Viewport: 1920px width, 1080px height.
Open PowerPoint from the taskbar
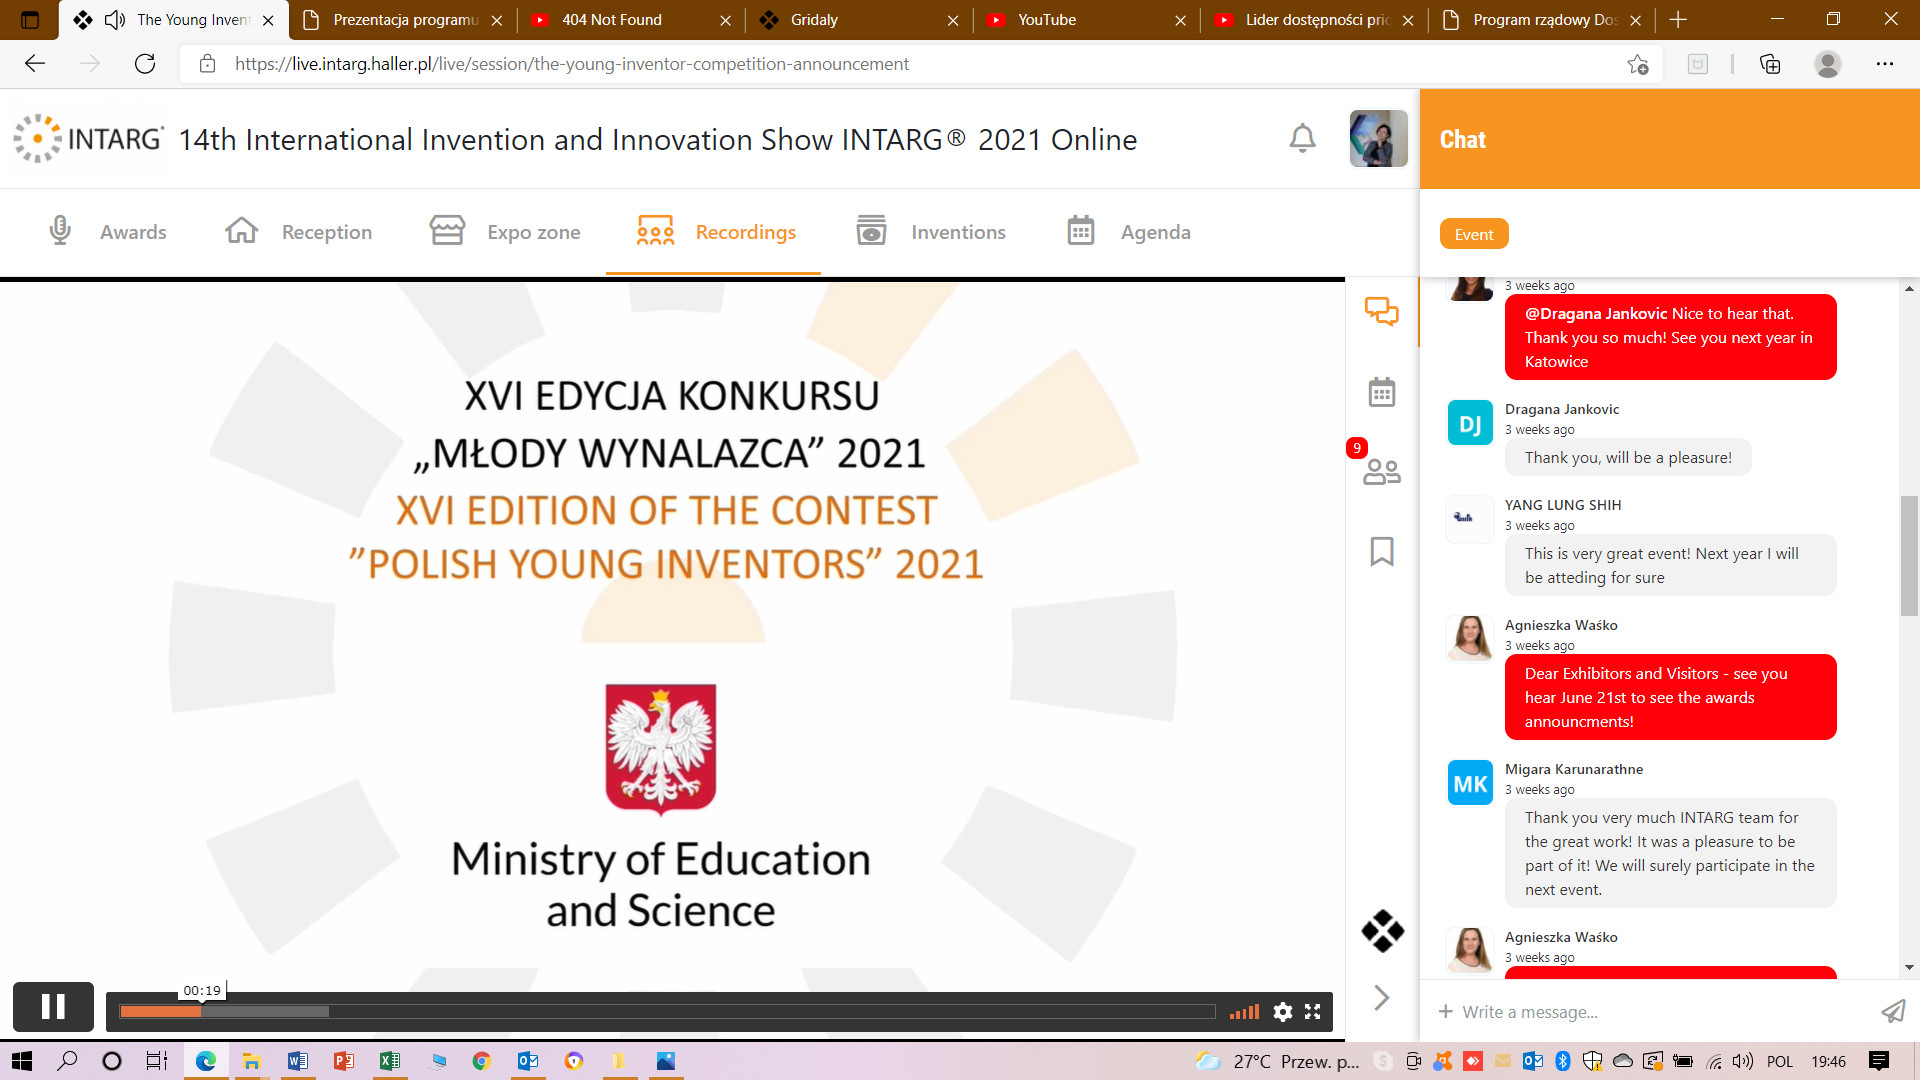(x=343, y=1061)
